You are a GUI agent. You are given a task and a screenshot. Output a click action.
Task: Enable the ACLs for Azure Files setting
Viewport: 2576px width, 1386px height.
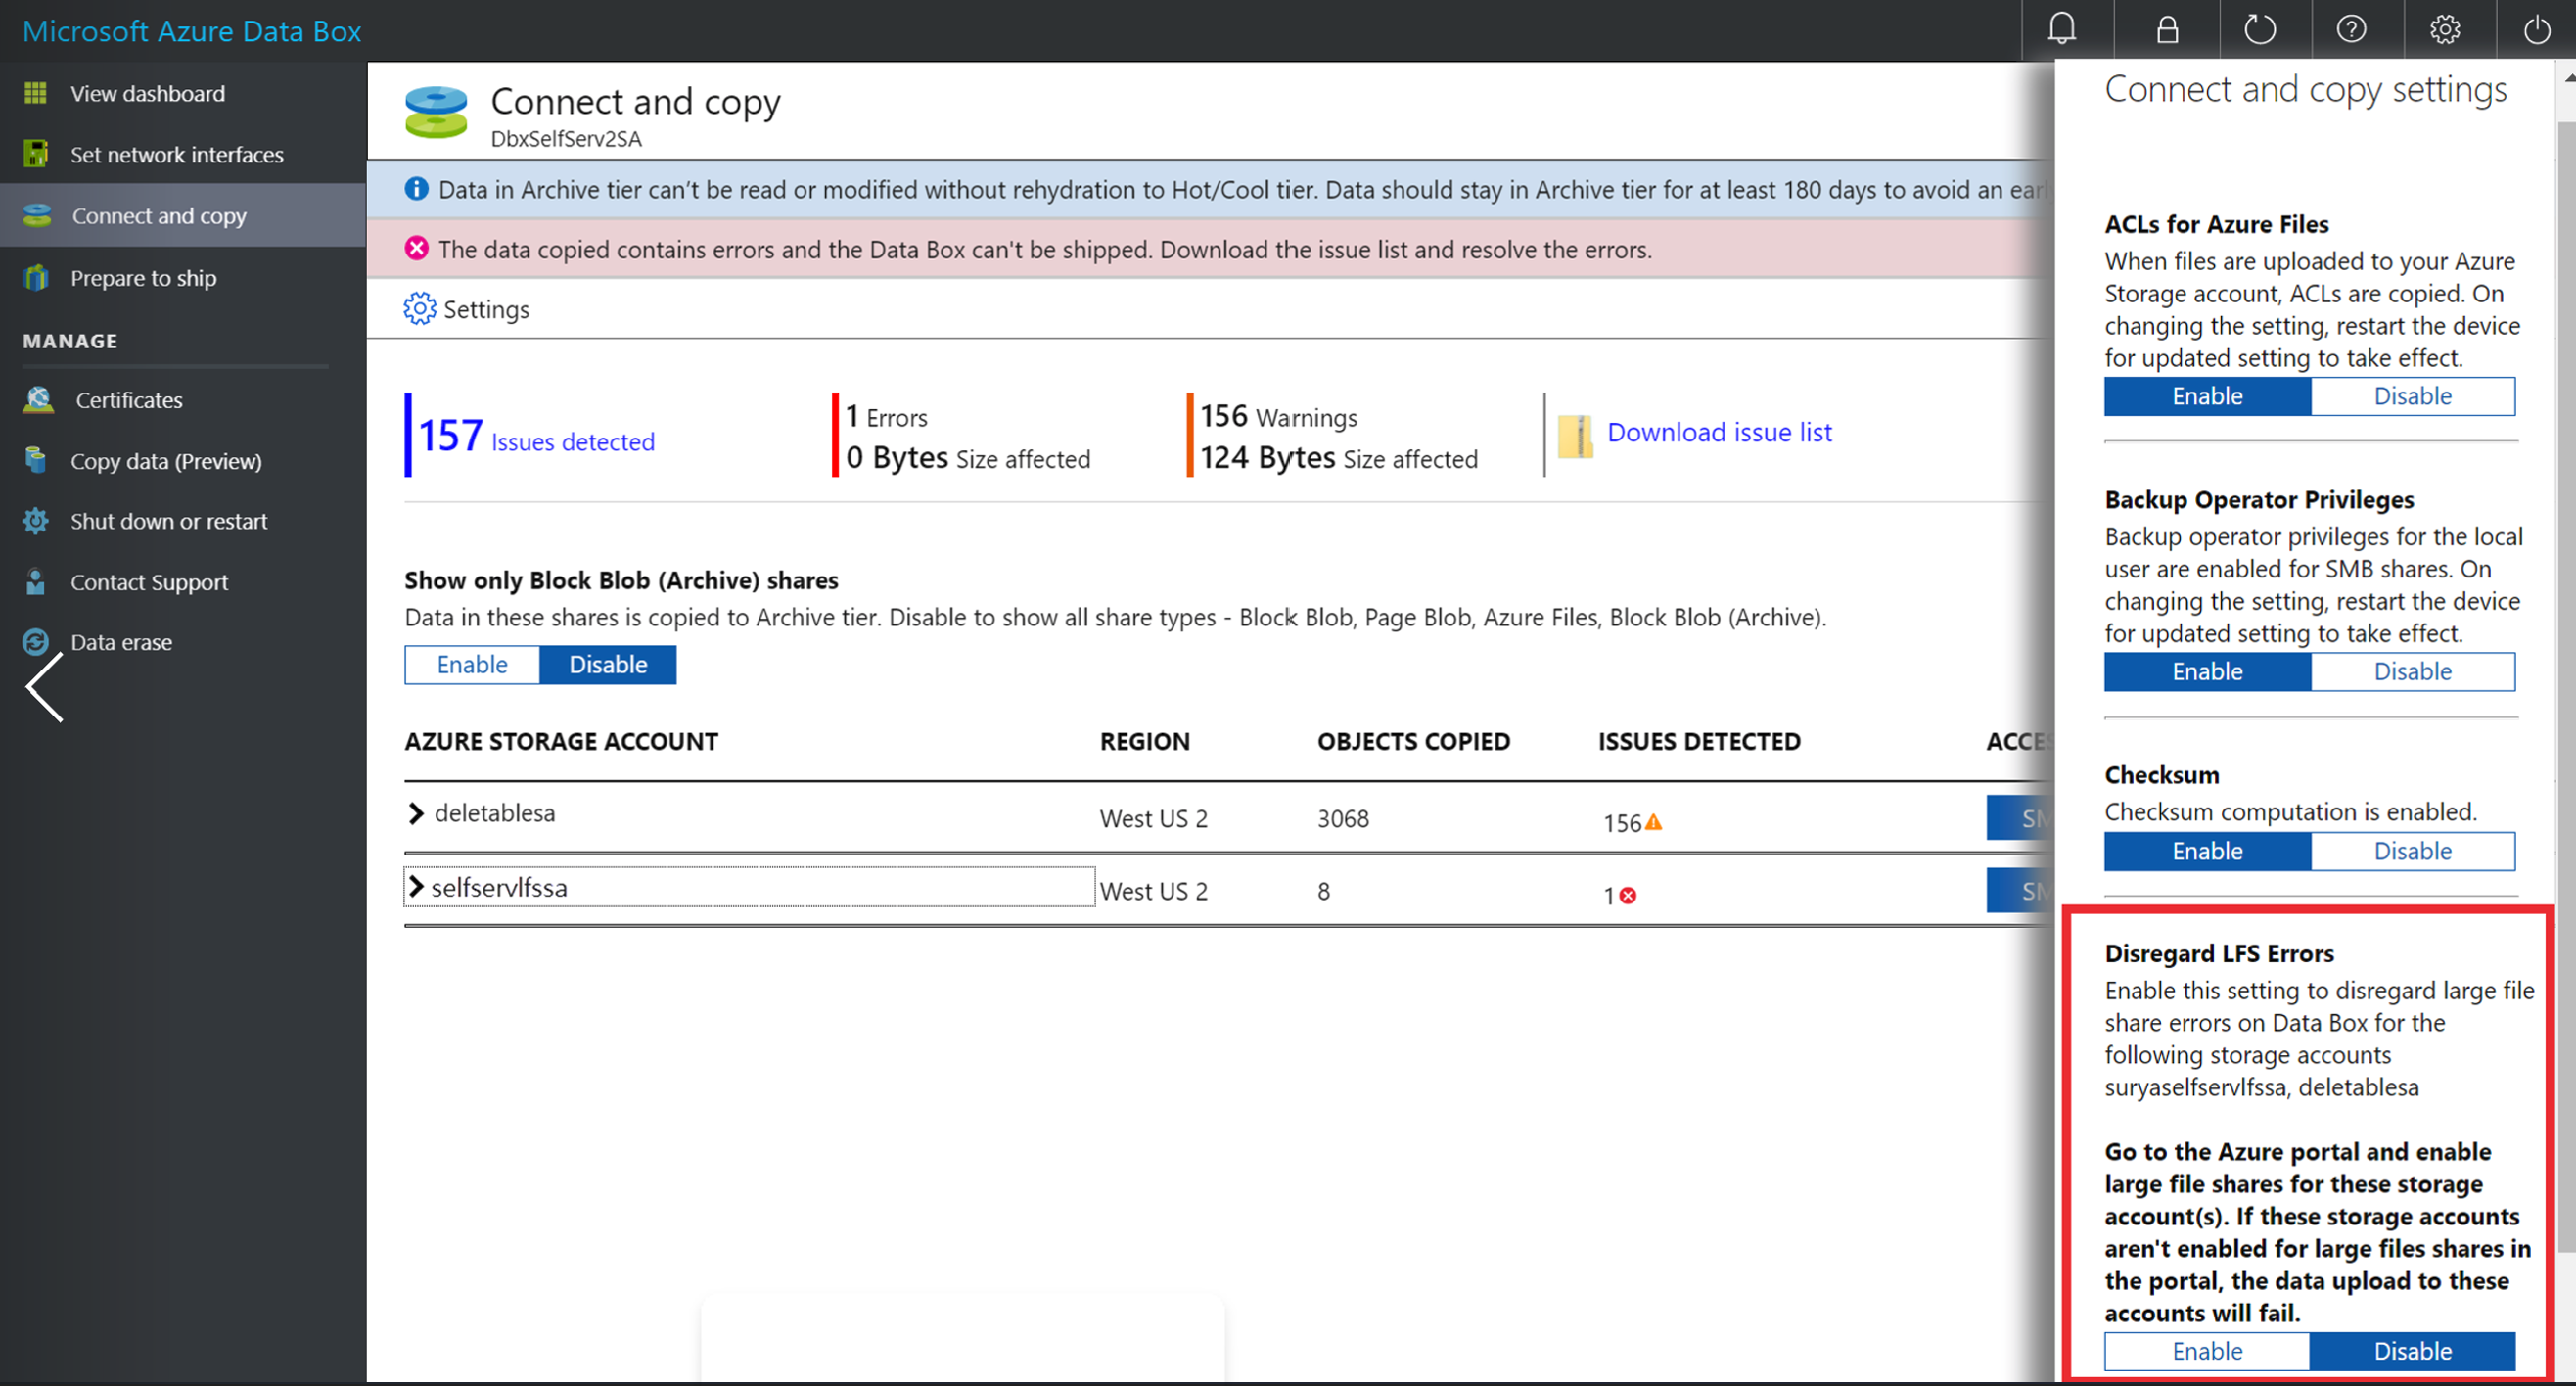(x=2206, y=396)
